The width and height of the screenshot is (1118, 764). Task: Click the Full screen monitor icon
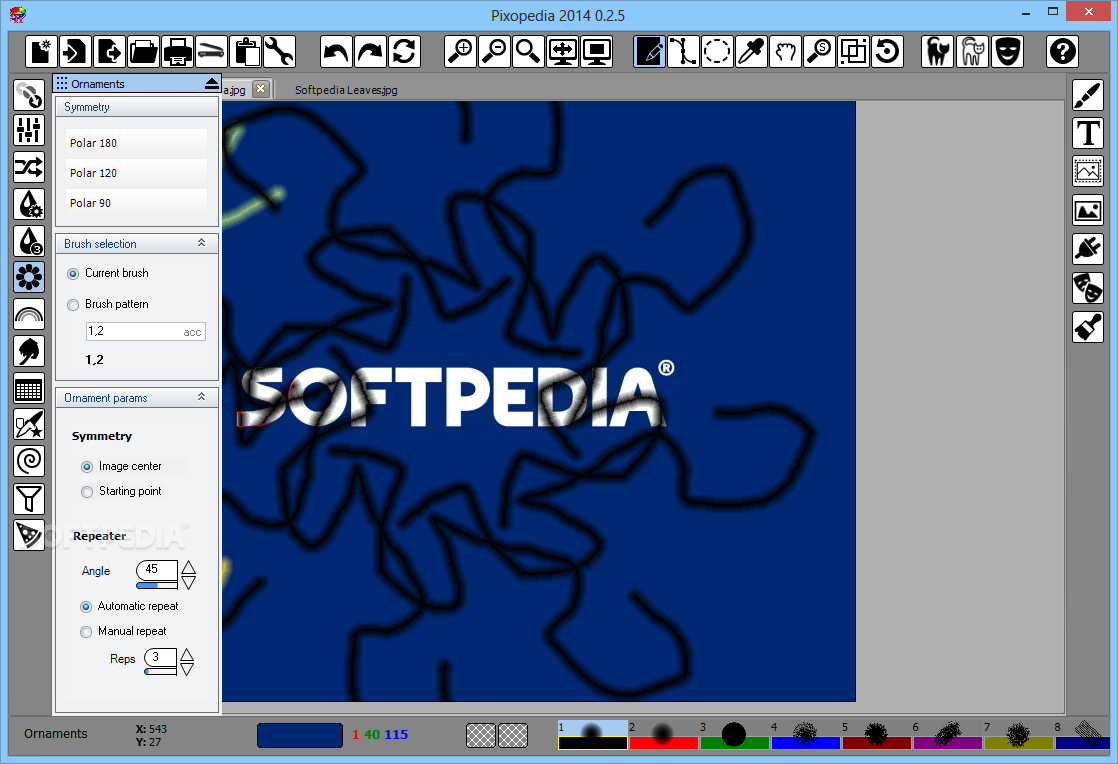(x=597, y=51)
